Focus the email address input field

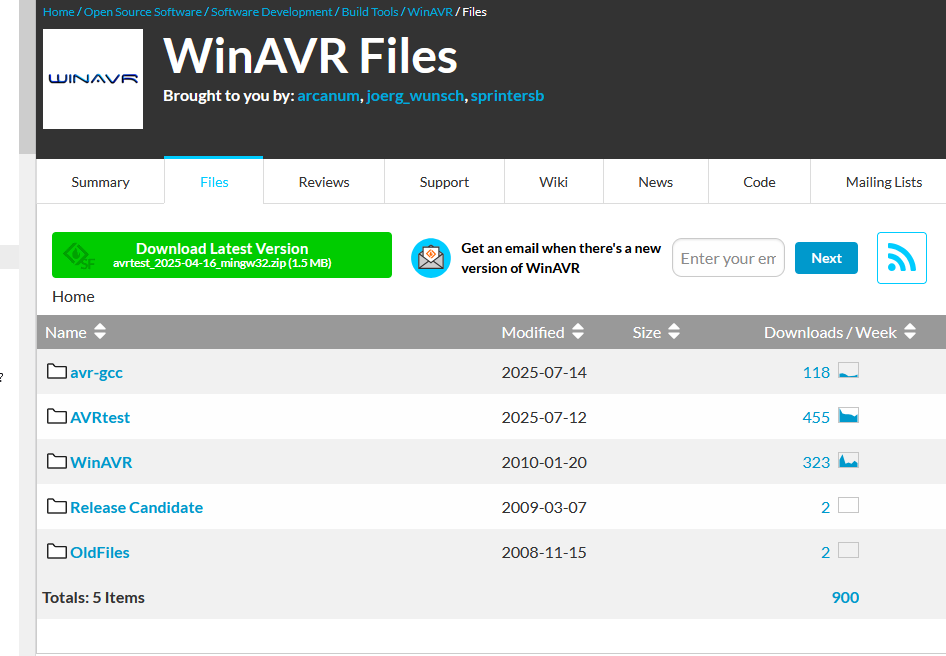click(x=728, y=258)
